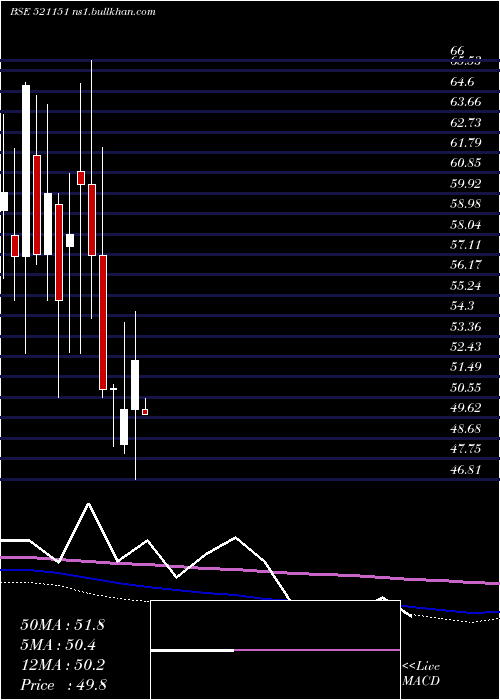Click the 50.55 price axis label

click(466, 388)
